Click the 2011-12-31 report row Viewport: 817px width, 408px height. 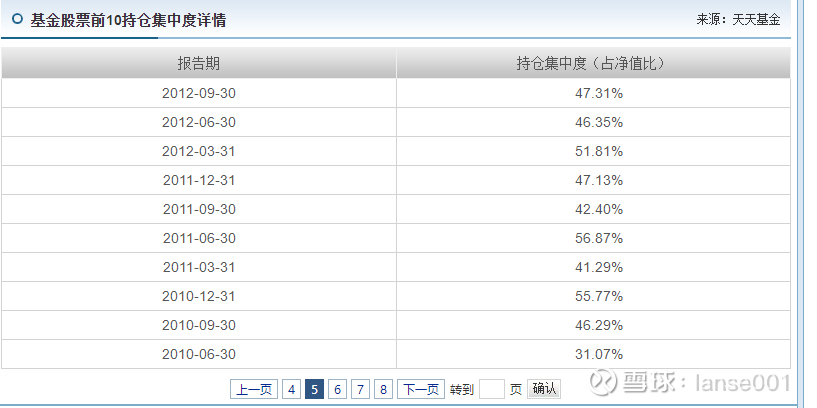tap(198, 180)
